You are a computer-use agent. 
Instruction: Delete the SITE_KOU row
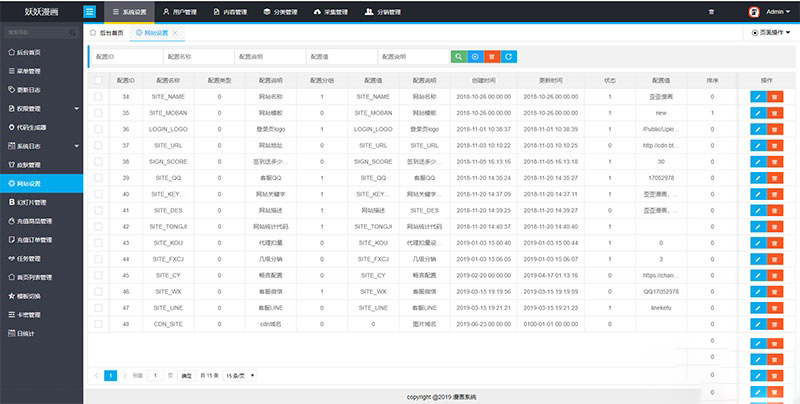point(774,243)
